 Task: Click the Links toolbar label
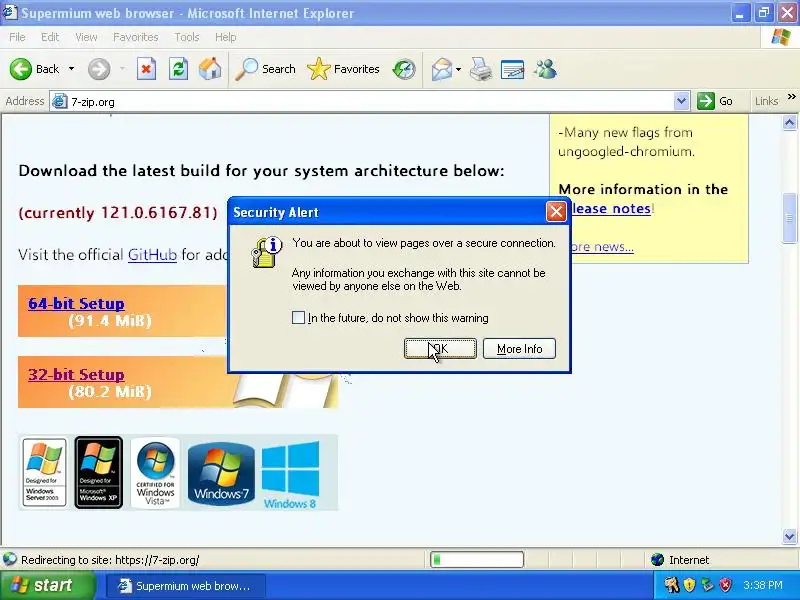(766, 101)
